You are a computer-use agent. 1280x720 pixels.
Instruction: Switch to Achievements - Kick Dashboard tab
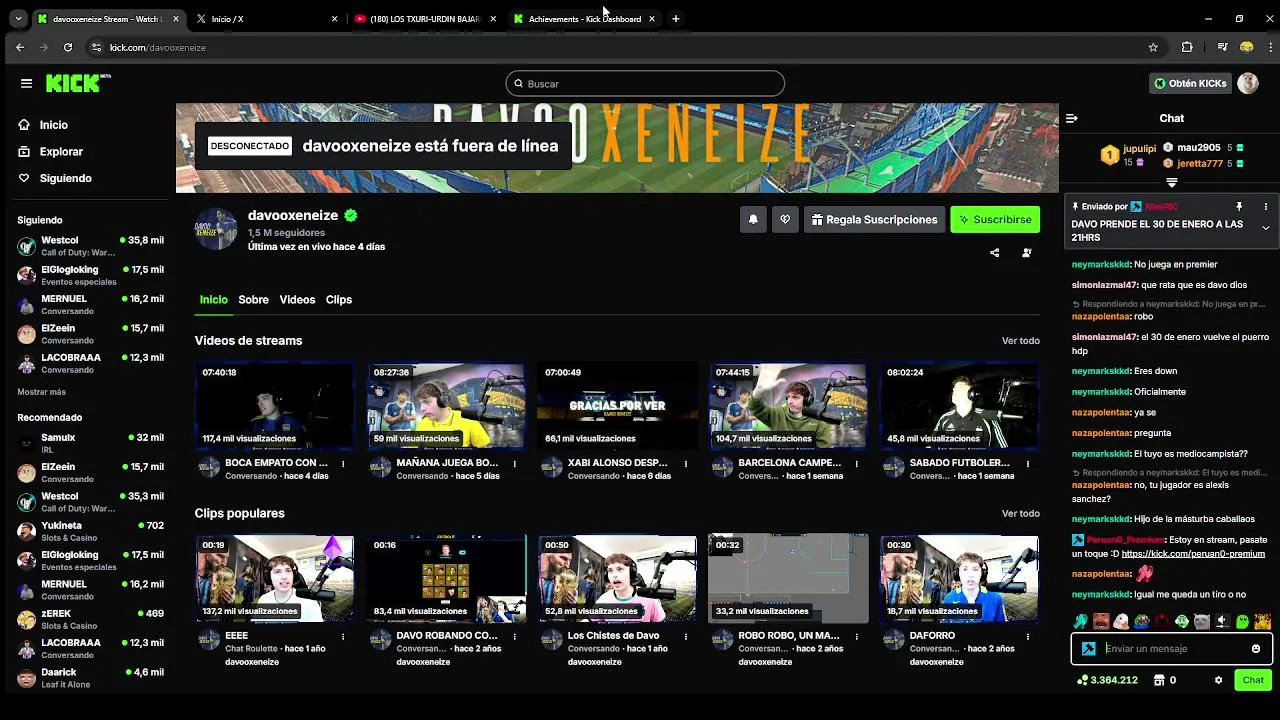[x=585, y=19]
